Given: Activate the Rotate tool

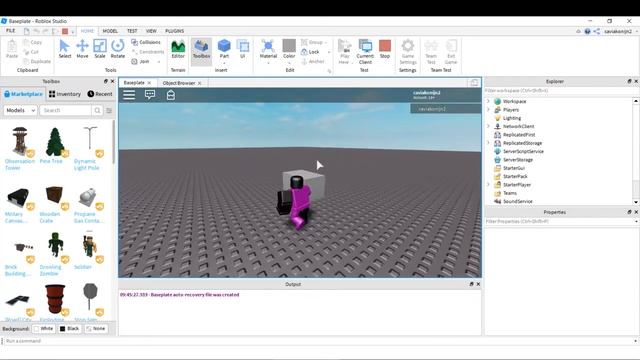Looking at the screenshot, I should (118, 49).
